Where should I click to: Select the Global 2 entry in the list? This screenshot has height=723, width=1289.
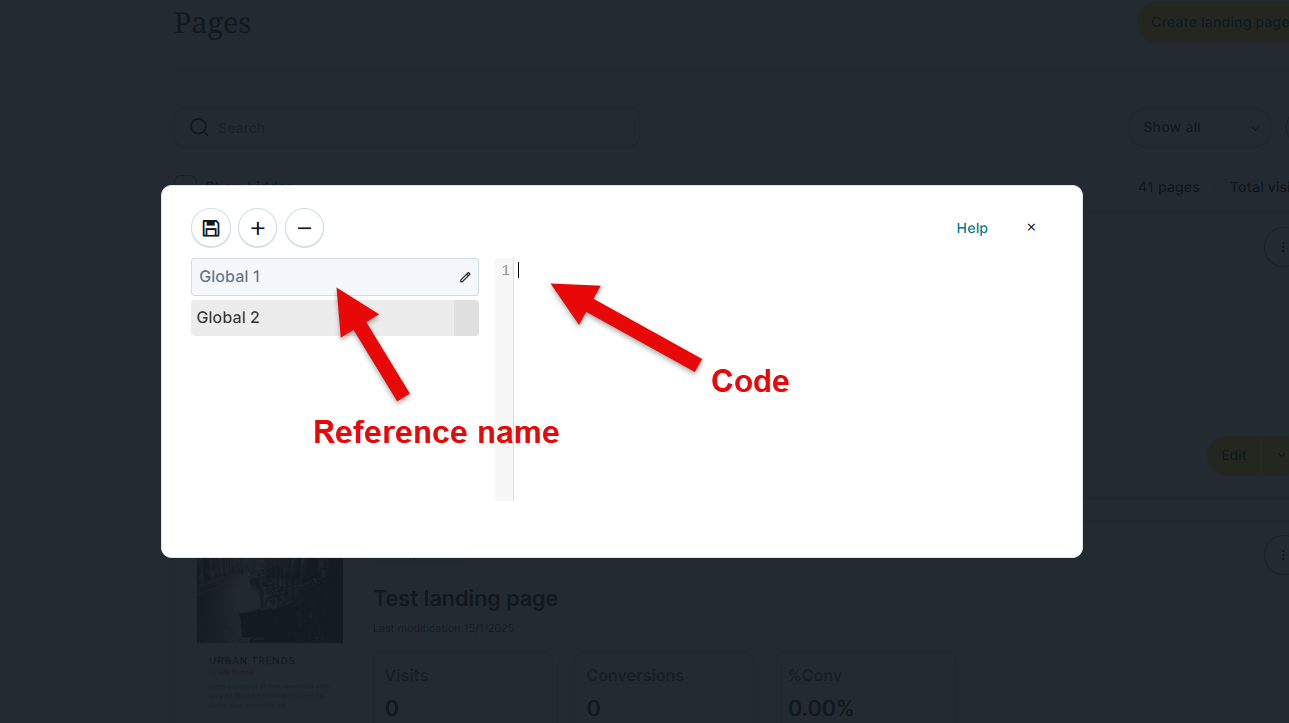320,318
